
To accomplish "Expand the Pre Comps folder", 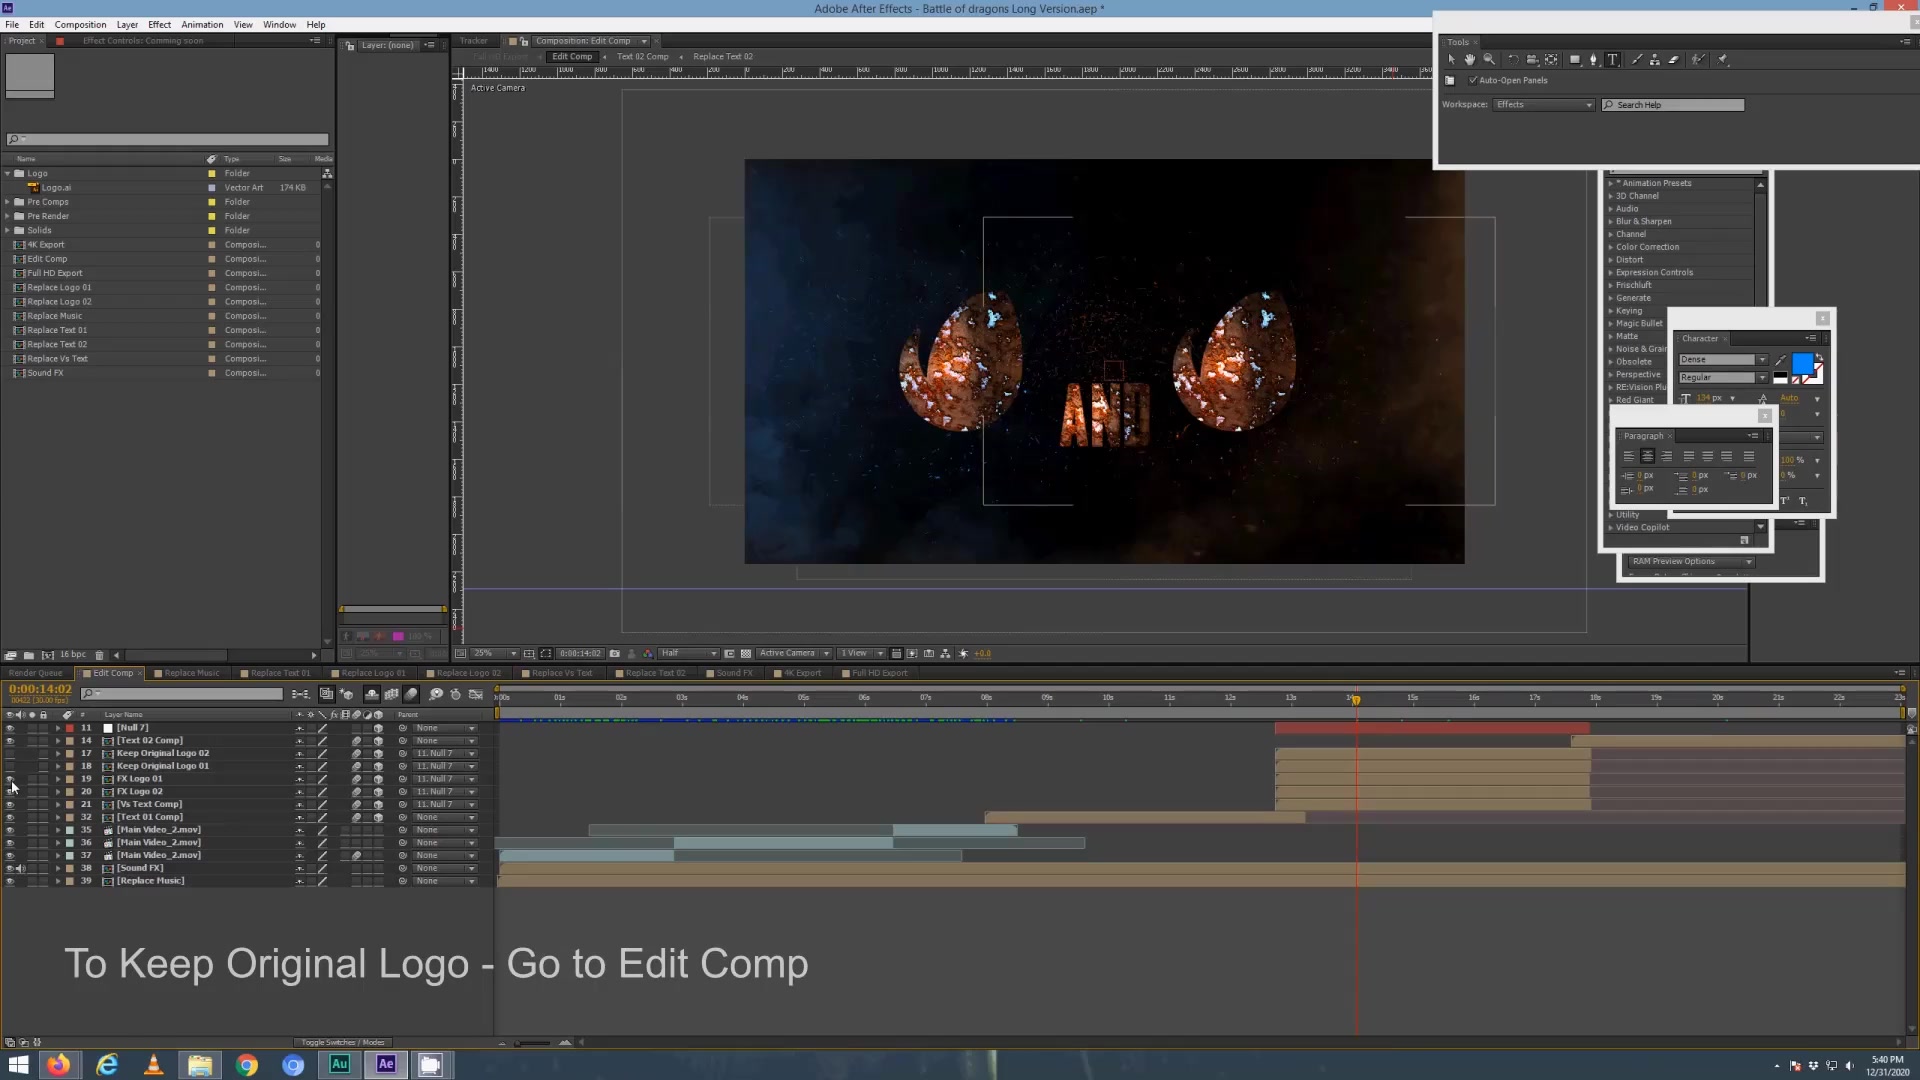I will coord(7,202).
